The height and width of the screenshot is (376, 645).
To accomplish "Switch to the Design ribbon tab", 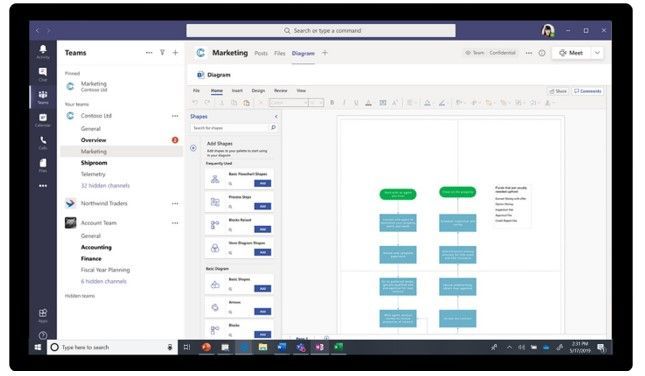I will (258, 91).
